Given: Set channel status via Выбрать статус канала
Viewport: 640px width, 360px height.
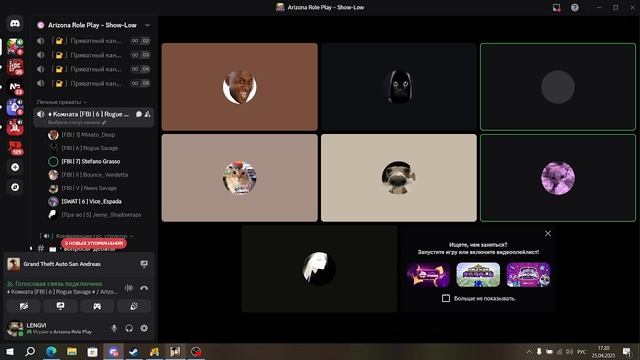Looking at the screenshot, I should (77, 122).
